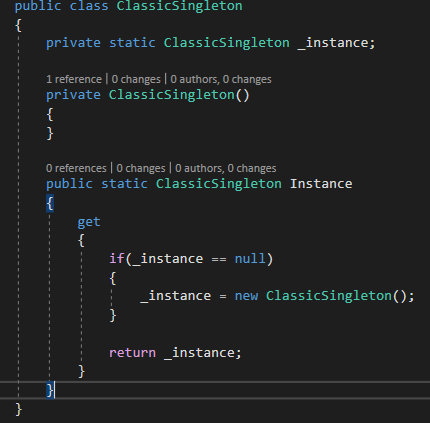Click the 'public' keyword on the class line
Viewport: 430px width, 423px height.
tap(38, 6)
